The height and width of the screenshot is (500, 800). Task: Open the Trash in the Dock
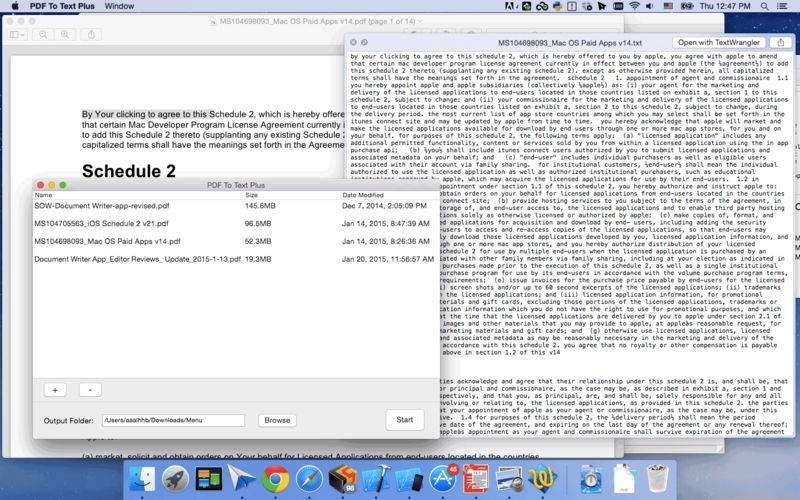(657, 479)
